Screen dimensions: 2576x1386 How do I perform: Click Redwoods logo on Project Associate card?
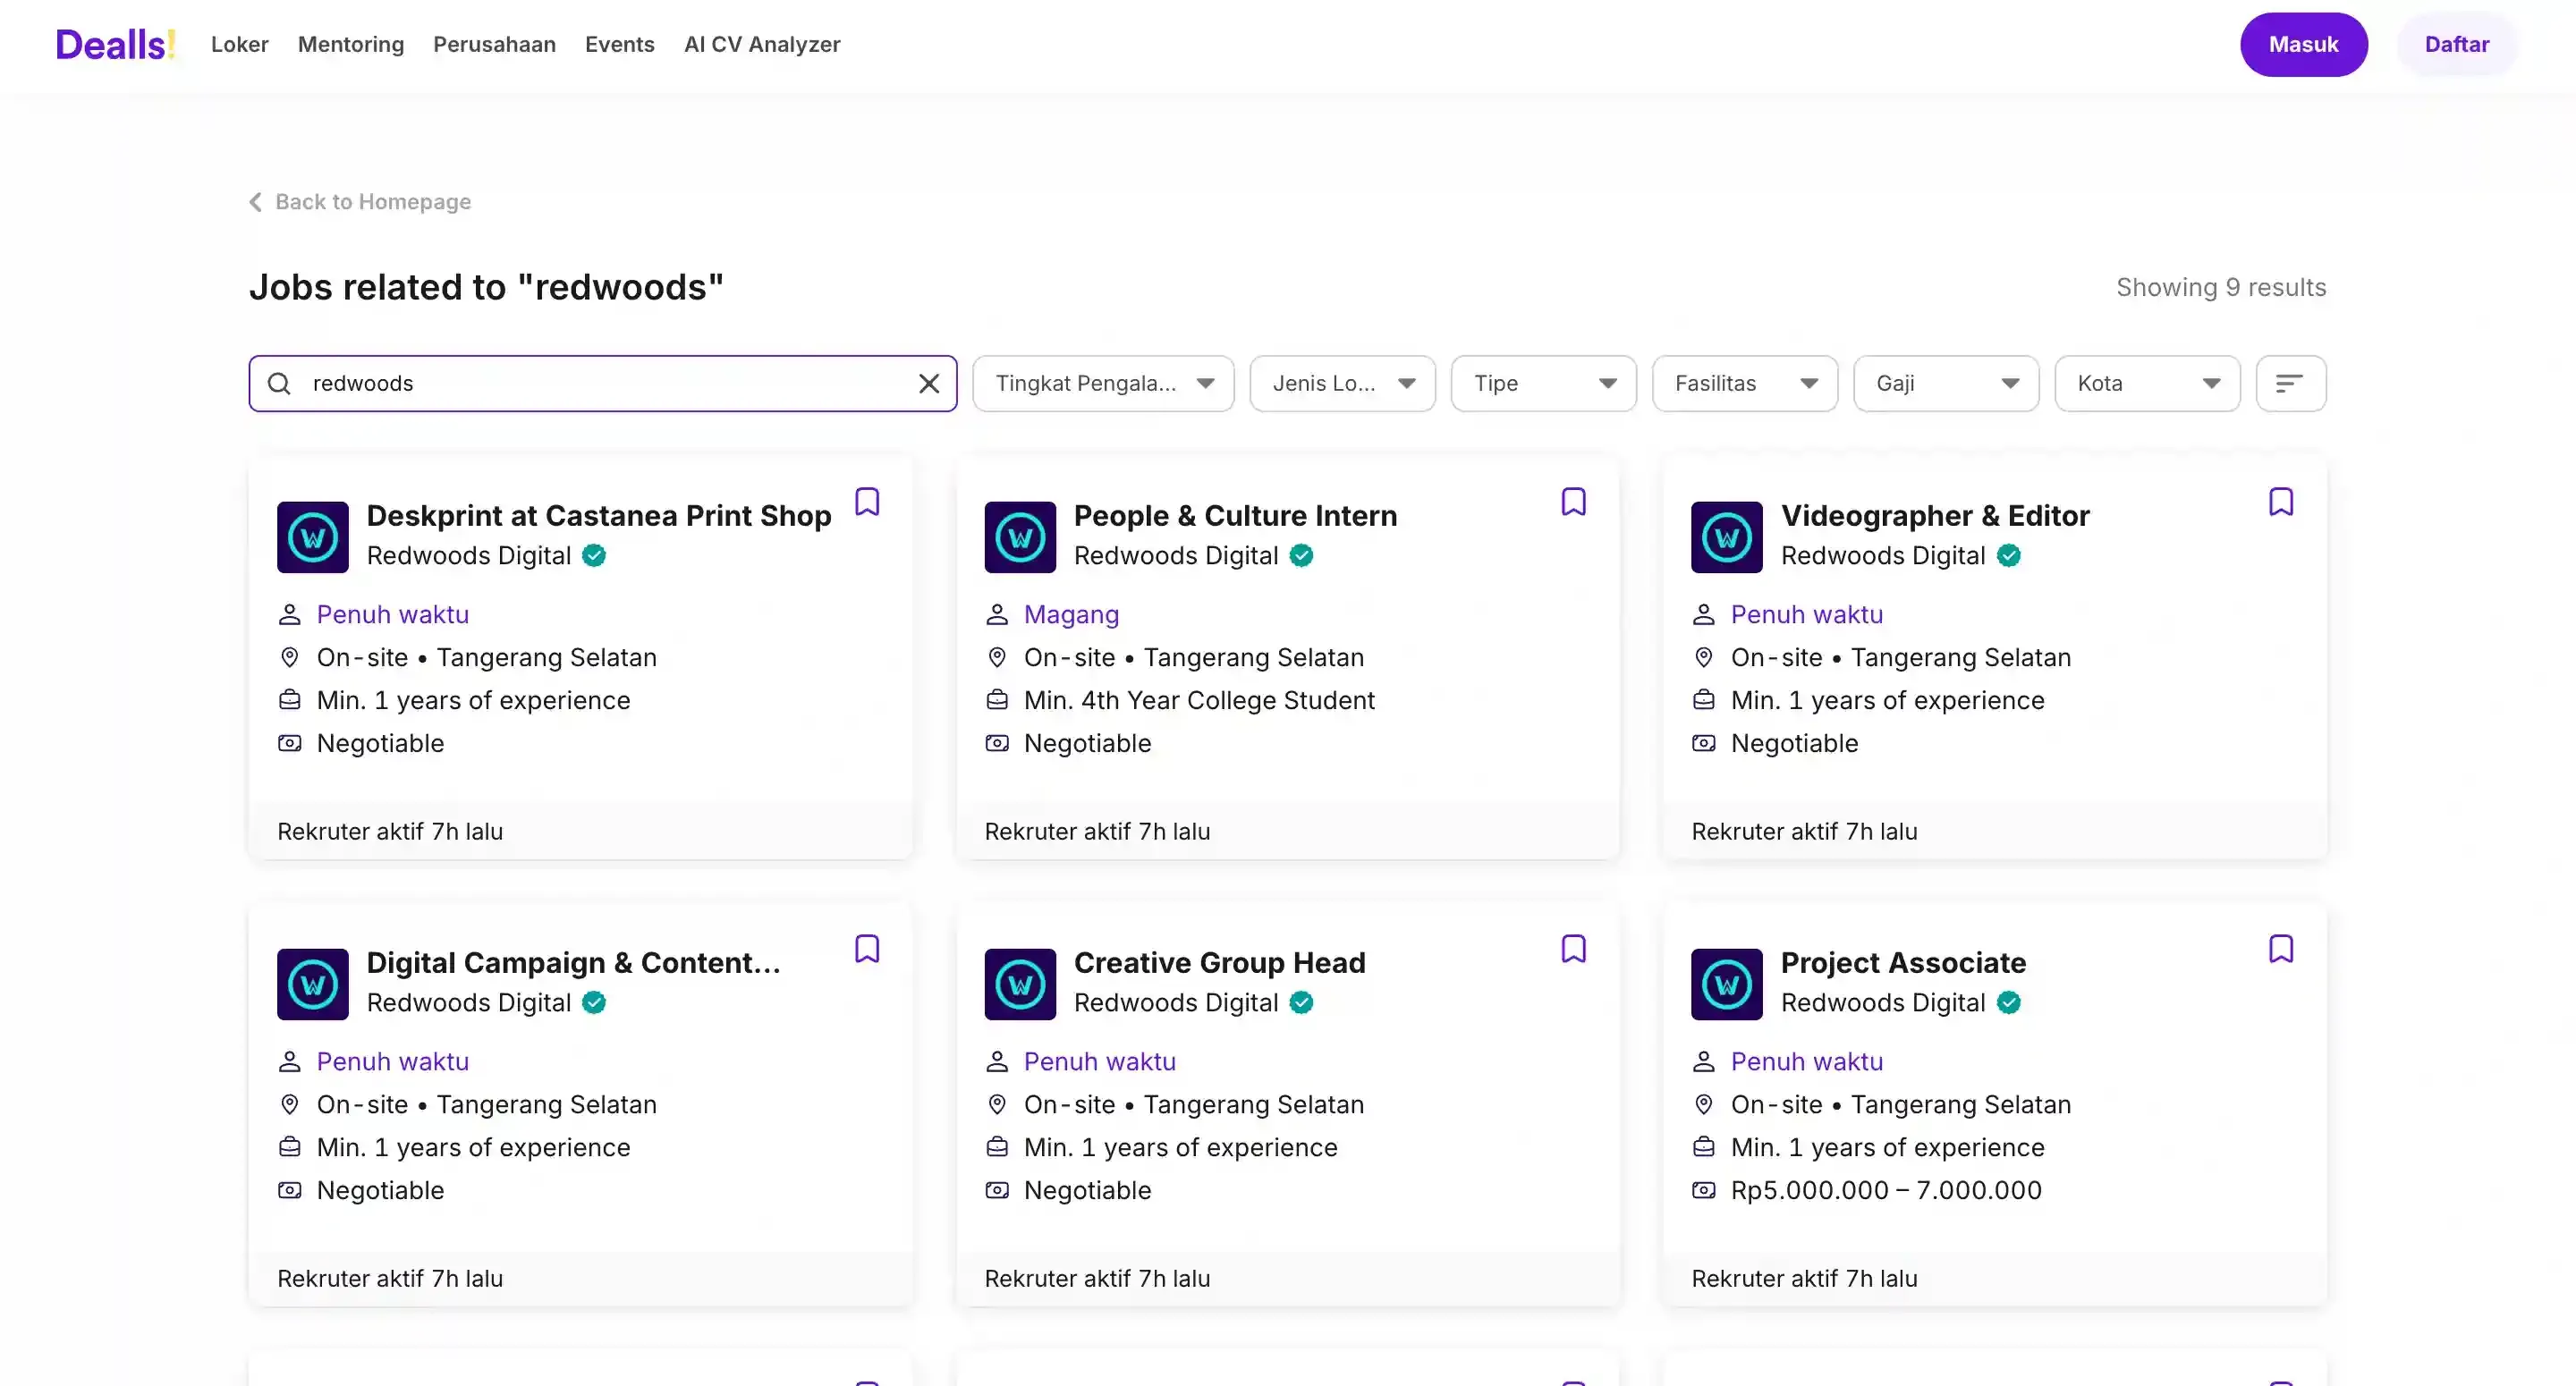[1726, 984]
